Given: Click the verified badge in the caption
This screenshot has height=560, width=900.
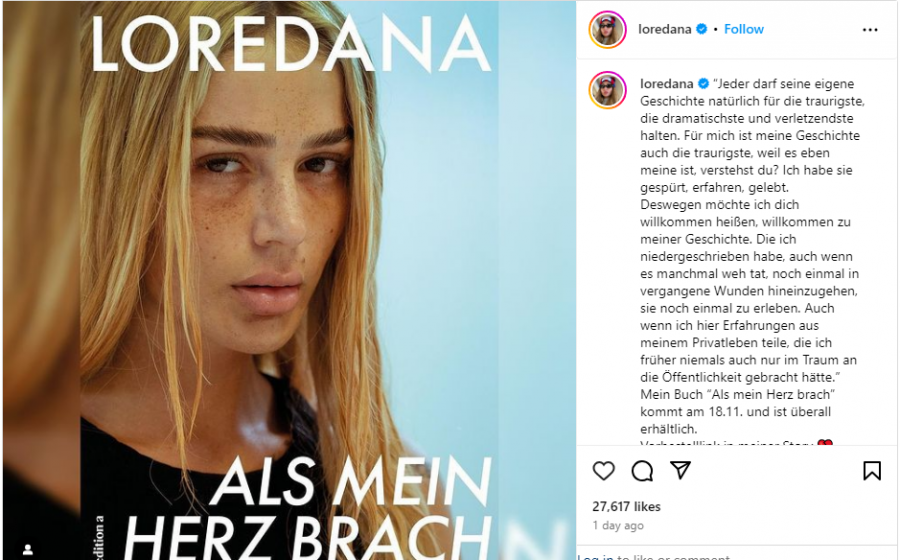Looking at the screenshot, I should [703, 84].
